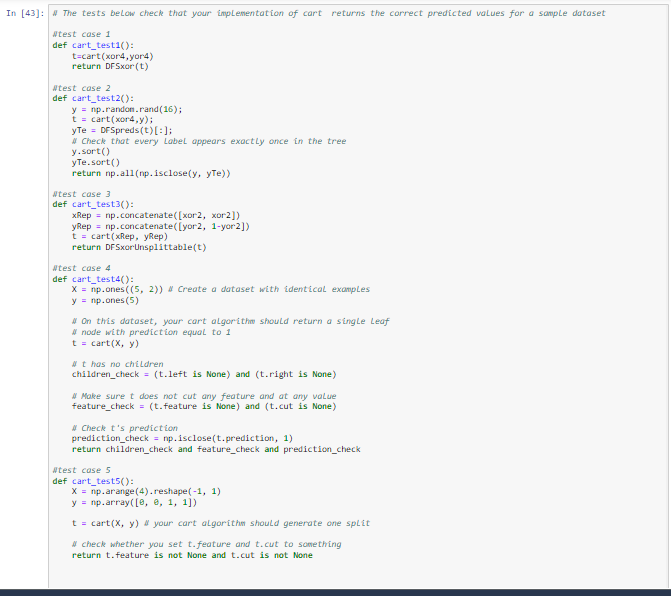The height and width of the screenshot is (596, 671).
Task: Place cursor on 'def cart_test4():' line
Action: pos(93,279)
